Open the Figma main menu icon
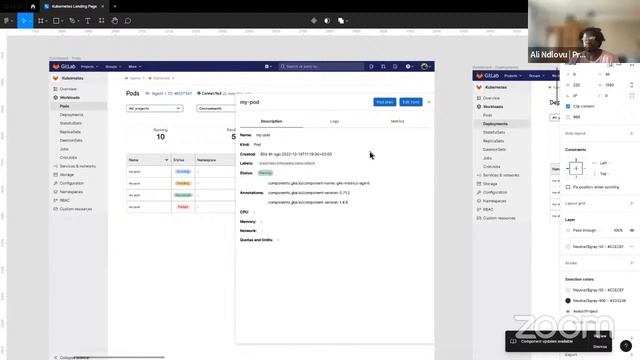This screenshot has height=360, width=640. pyautogui.click(x=7, y=20)
